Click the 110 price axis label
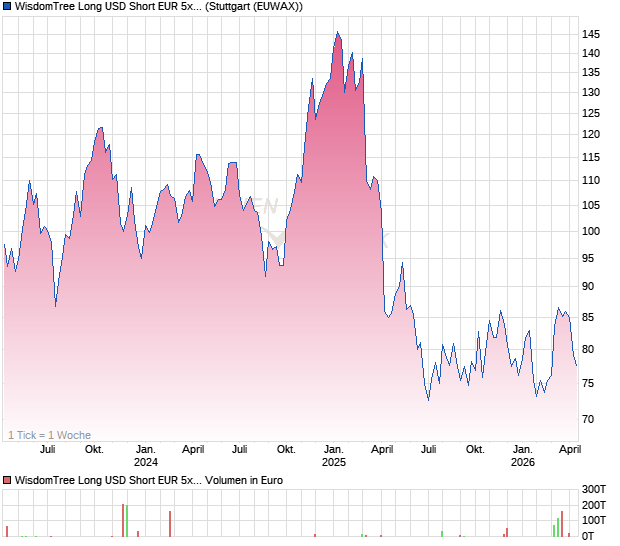The width and height of the screenshot is (620, 546). (591, 180)
